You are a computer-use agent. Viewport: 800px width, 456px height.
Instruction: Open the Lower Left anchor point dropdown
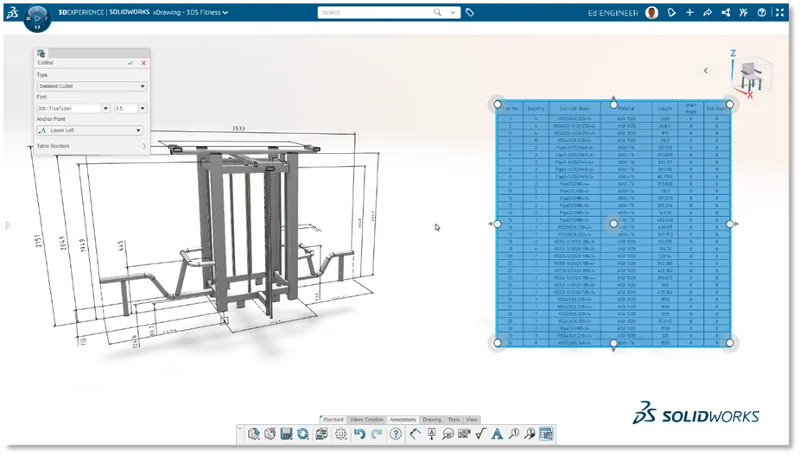90,130
